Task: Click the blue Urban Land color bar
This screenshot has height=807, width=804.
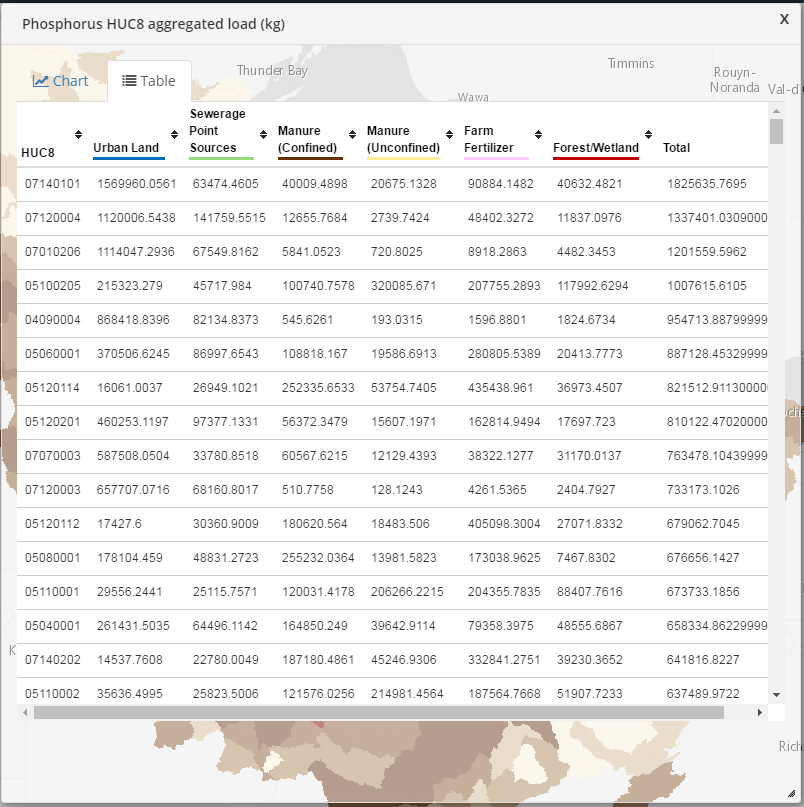Action: (129, 158)
